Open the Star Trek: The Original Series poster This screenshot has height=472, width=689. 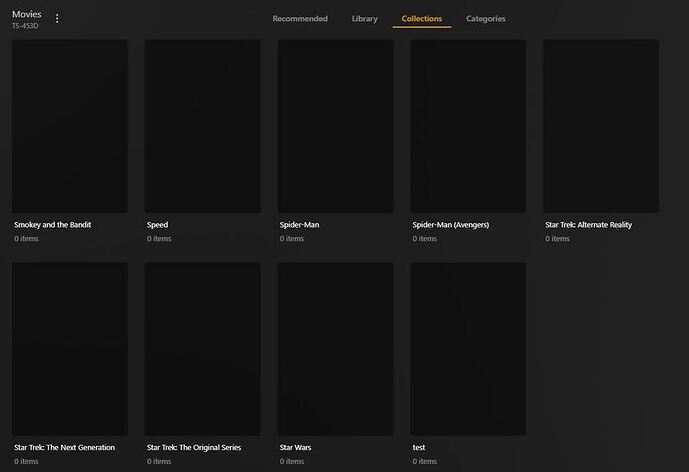click(x=203, y=349)
